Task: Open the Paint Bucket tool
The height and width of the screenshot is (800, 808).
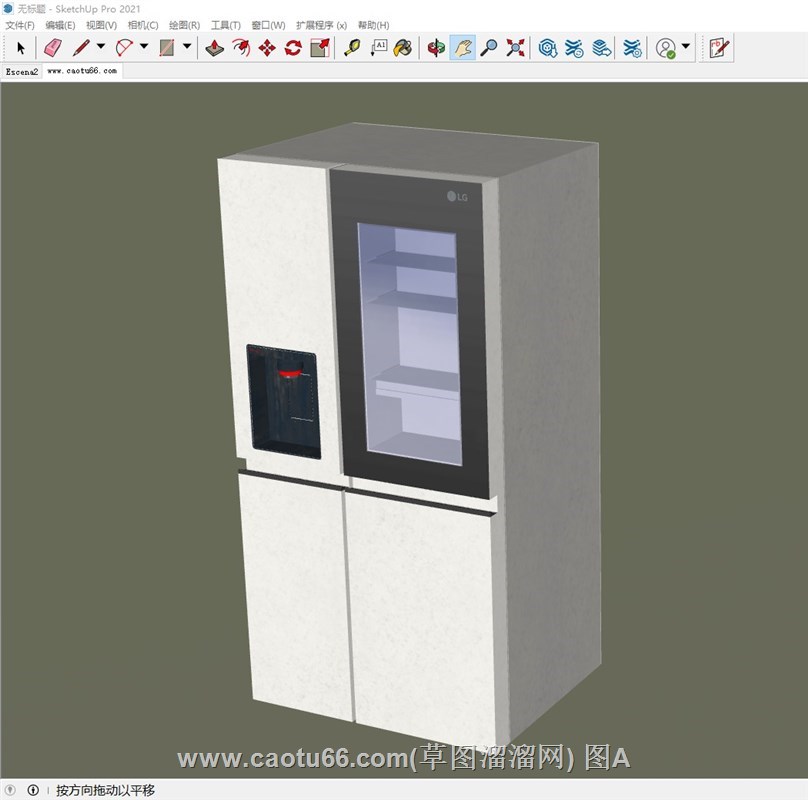Action: click(x=402, y=47)
